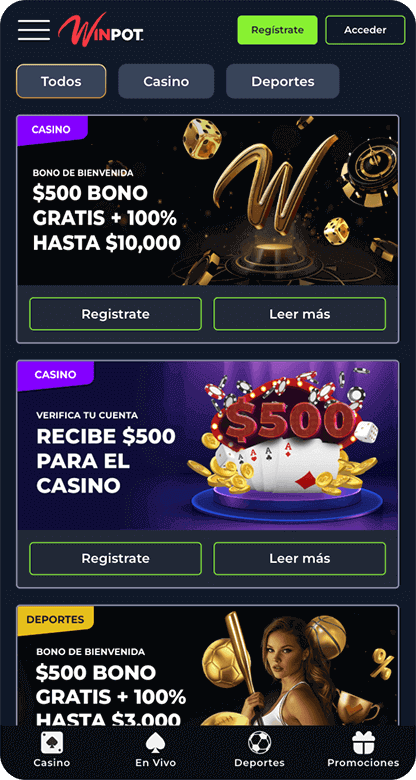This screenshot has height=780, width=416.
Task: Tap the Winpot logo
Action: coord(101,28)
